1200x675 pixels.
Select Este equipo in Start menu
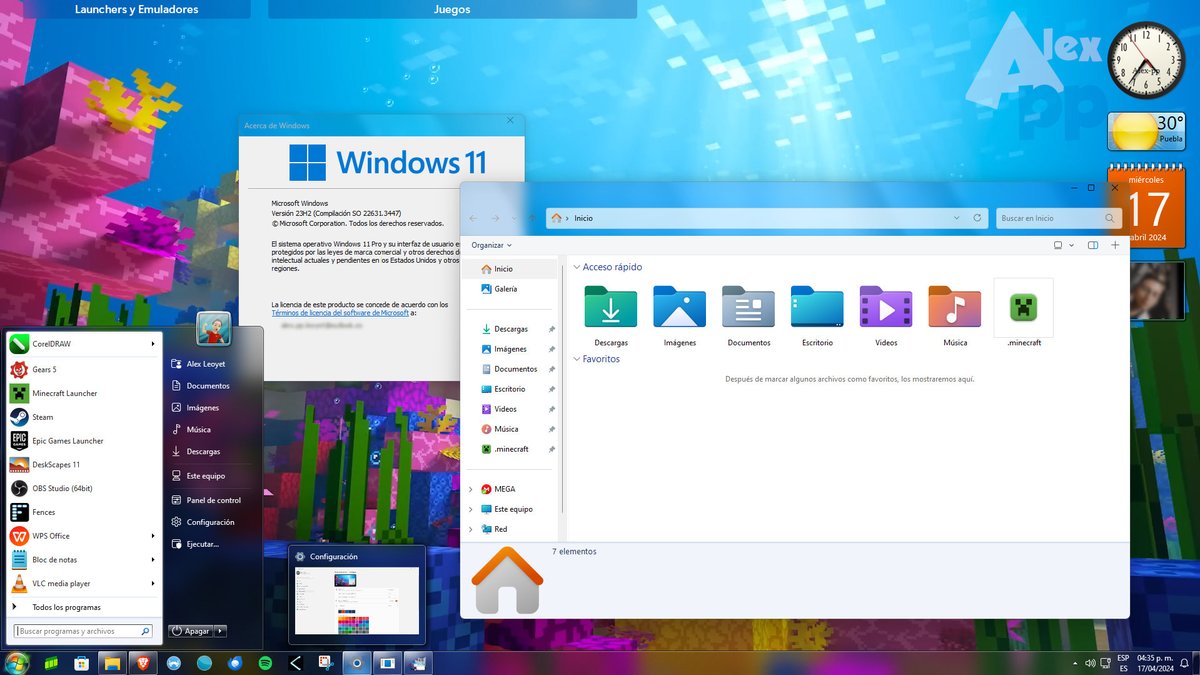click(x=206, y=476)
